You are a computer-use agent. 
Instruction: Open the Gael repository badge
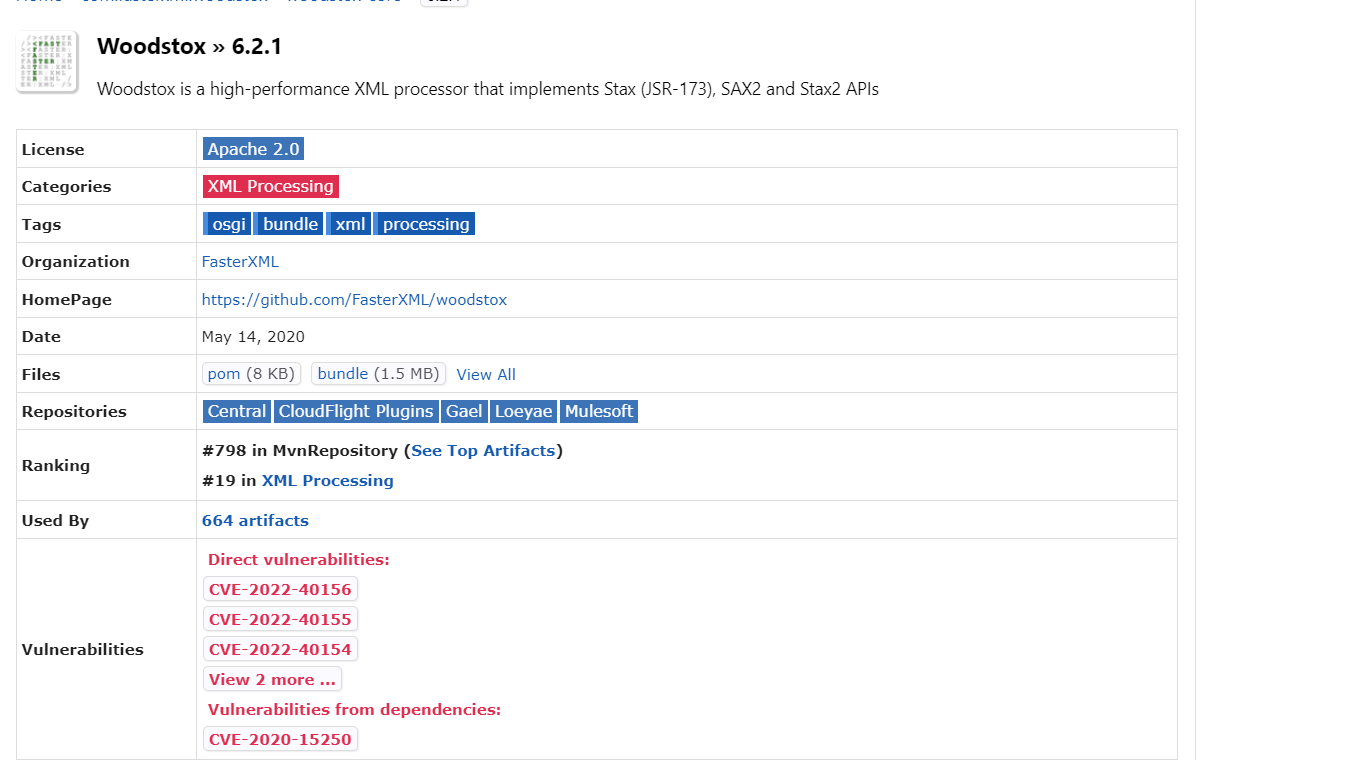coord(464,411)
